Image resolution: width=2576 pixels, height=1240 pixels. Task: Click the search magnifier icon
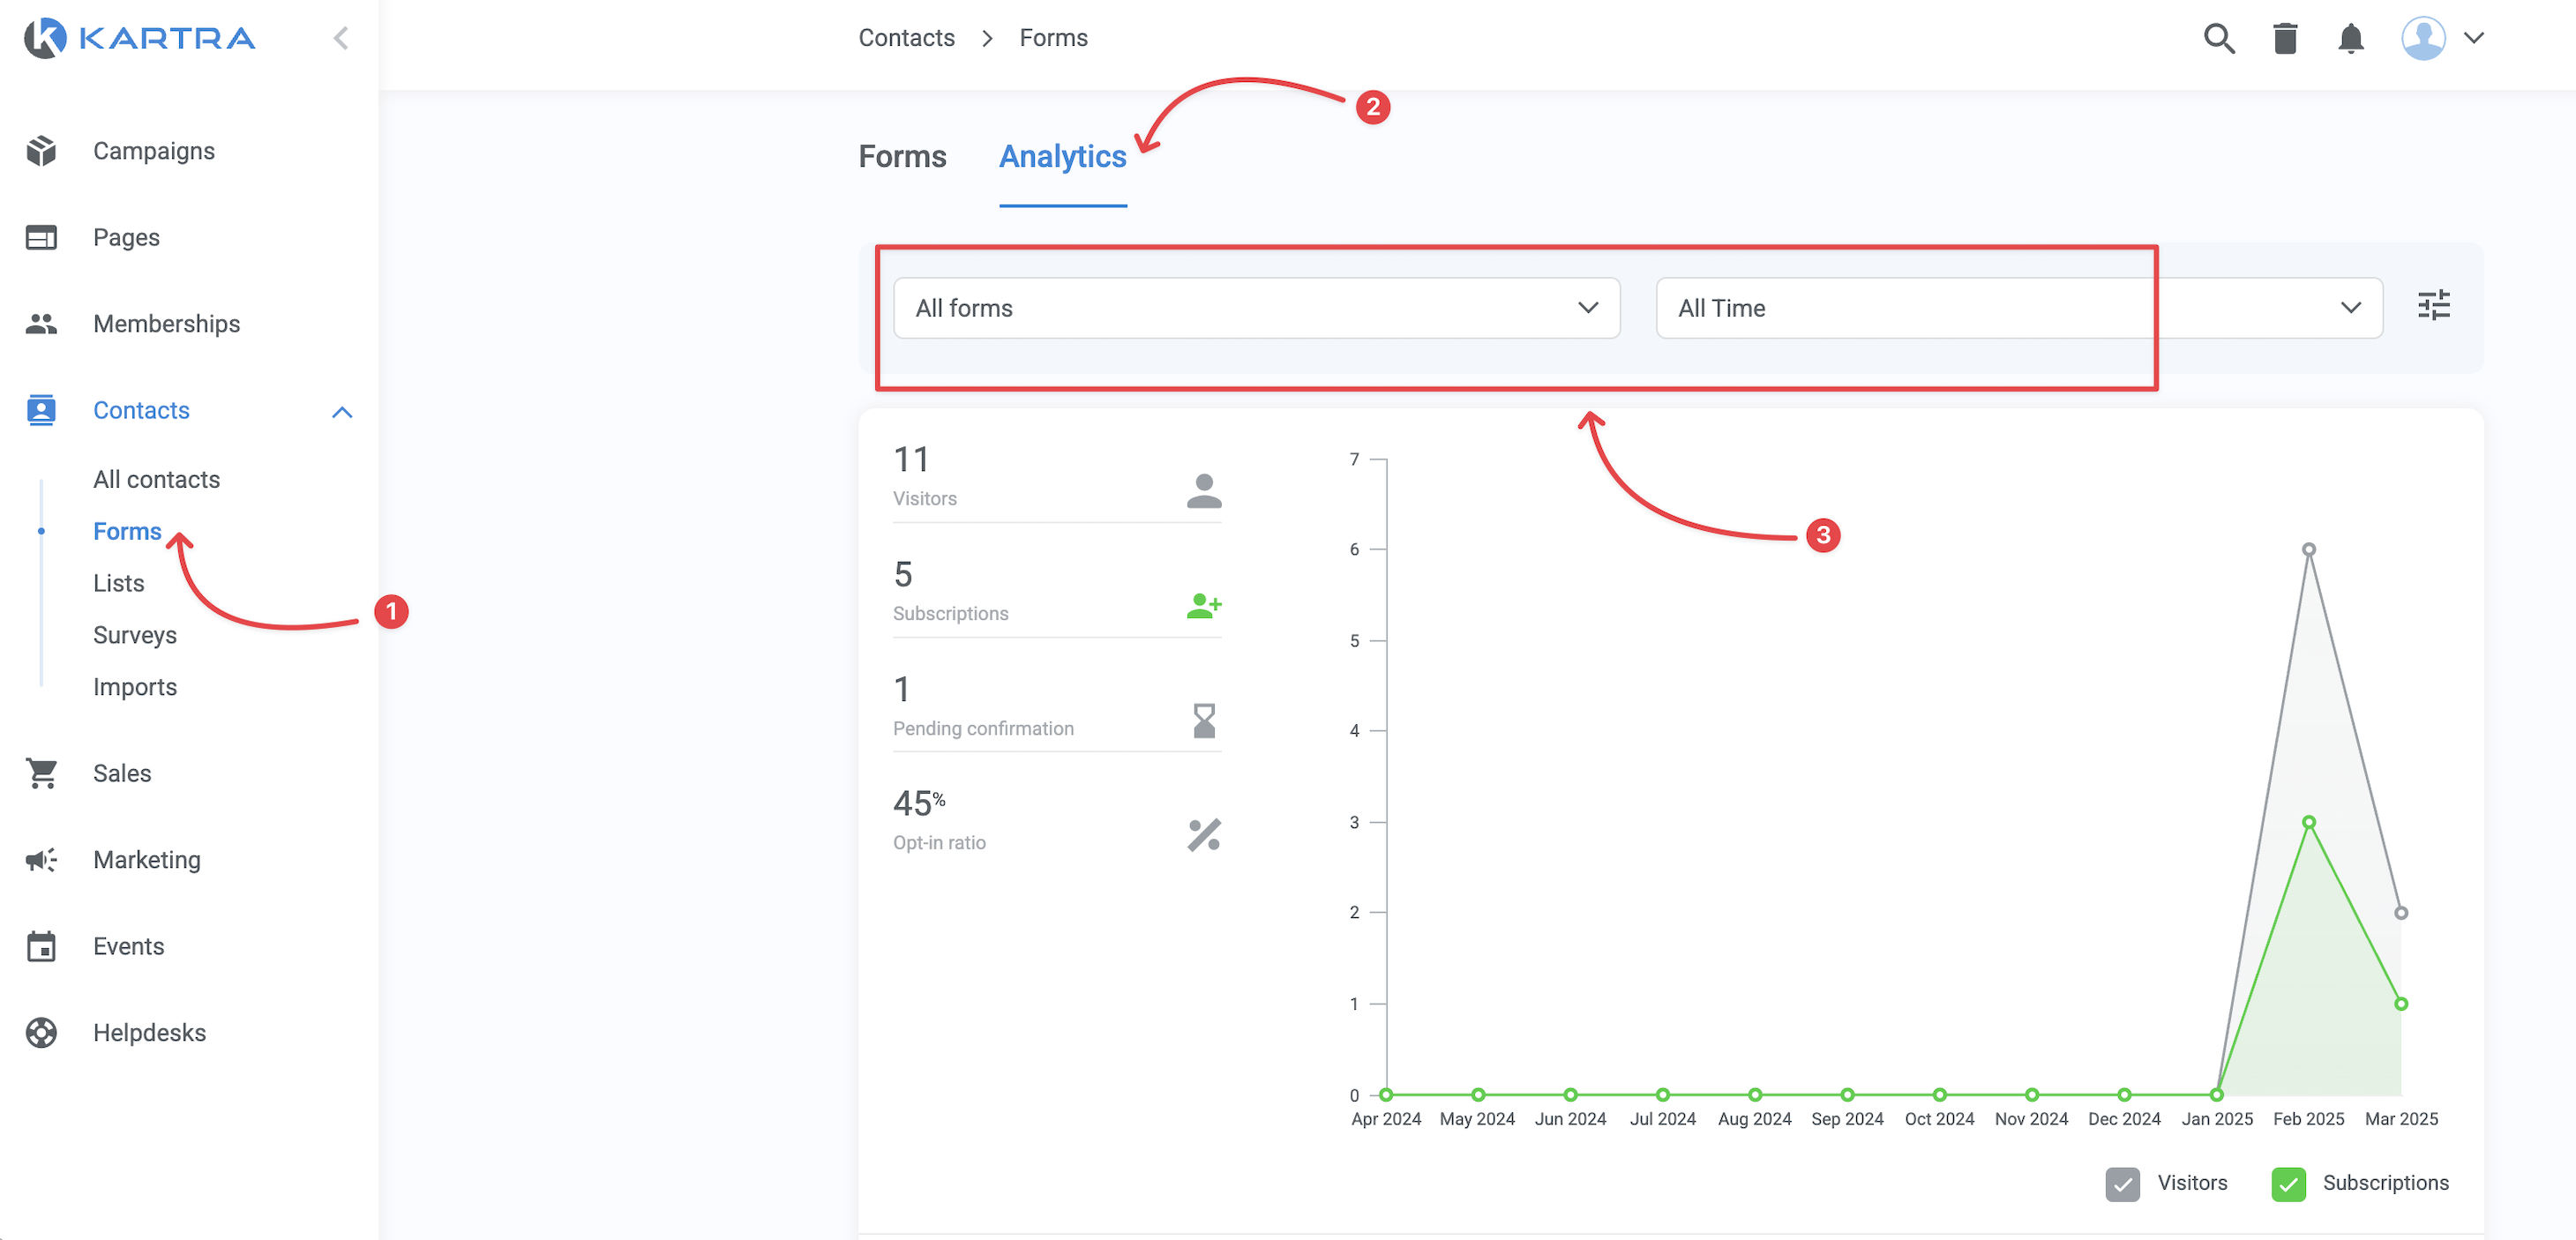pyautogui.click(x=2218, y=38)
